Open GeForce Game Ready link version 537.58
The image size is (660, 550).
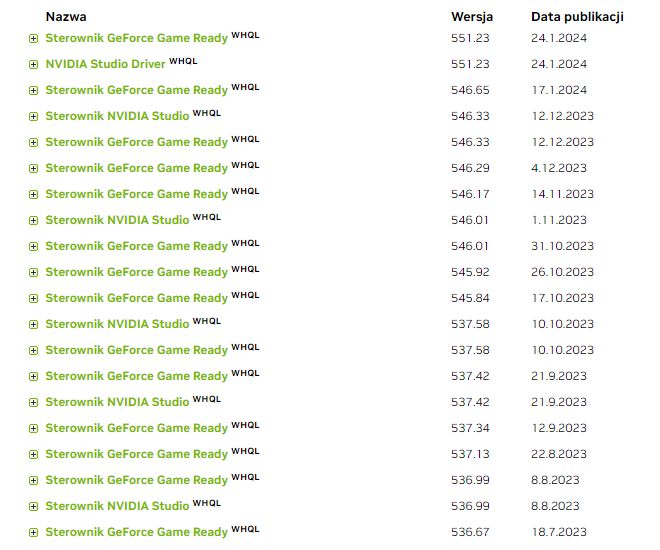click(x=136, y=350)
